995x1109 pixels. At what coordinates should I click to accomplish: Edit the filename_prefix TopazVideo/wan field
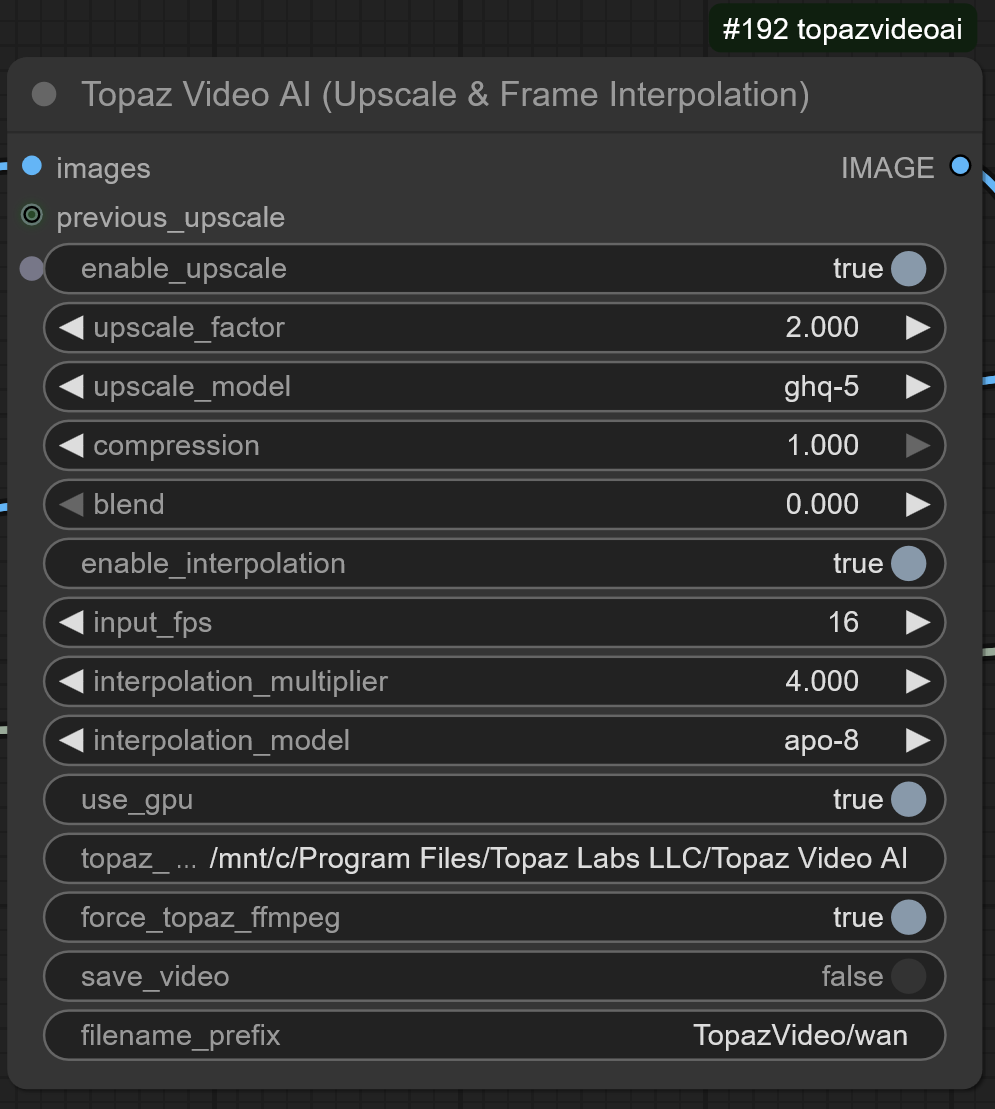pos(494,1036)
